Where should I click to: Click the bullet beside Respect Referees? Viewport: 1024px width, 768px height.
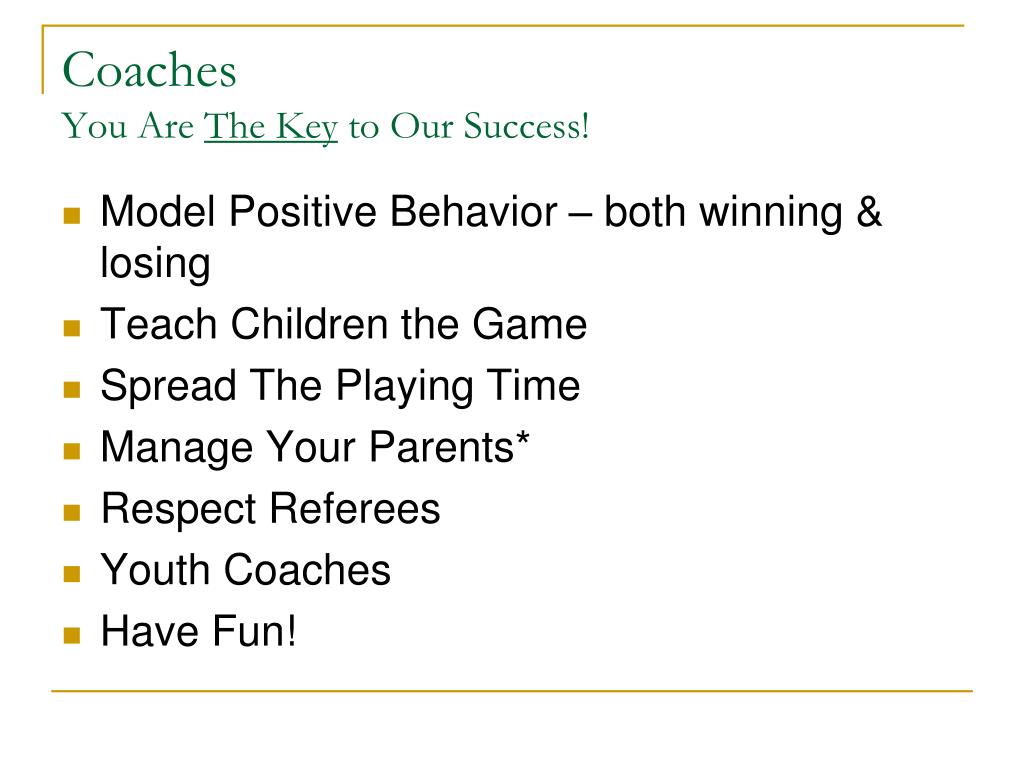point(72,512)
